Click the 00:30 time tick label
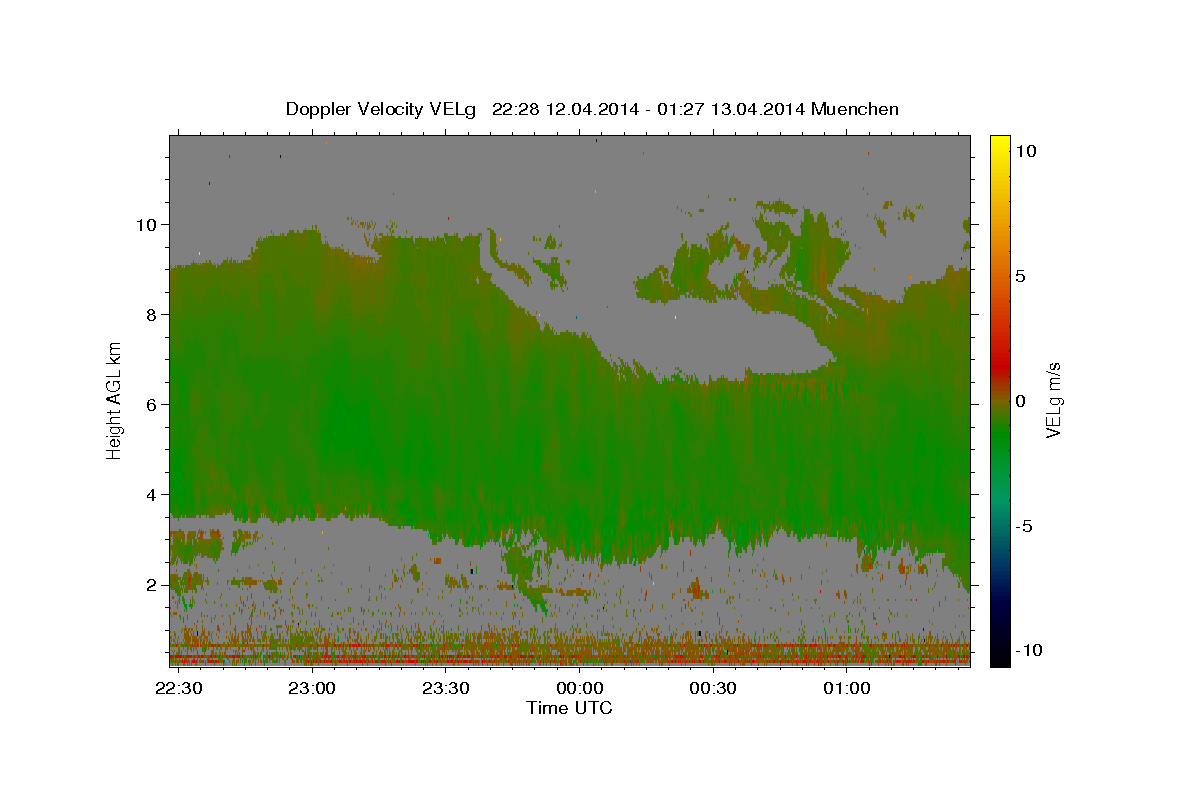1200x800 pixels. (x=713, y=688)
